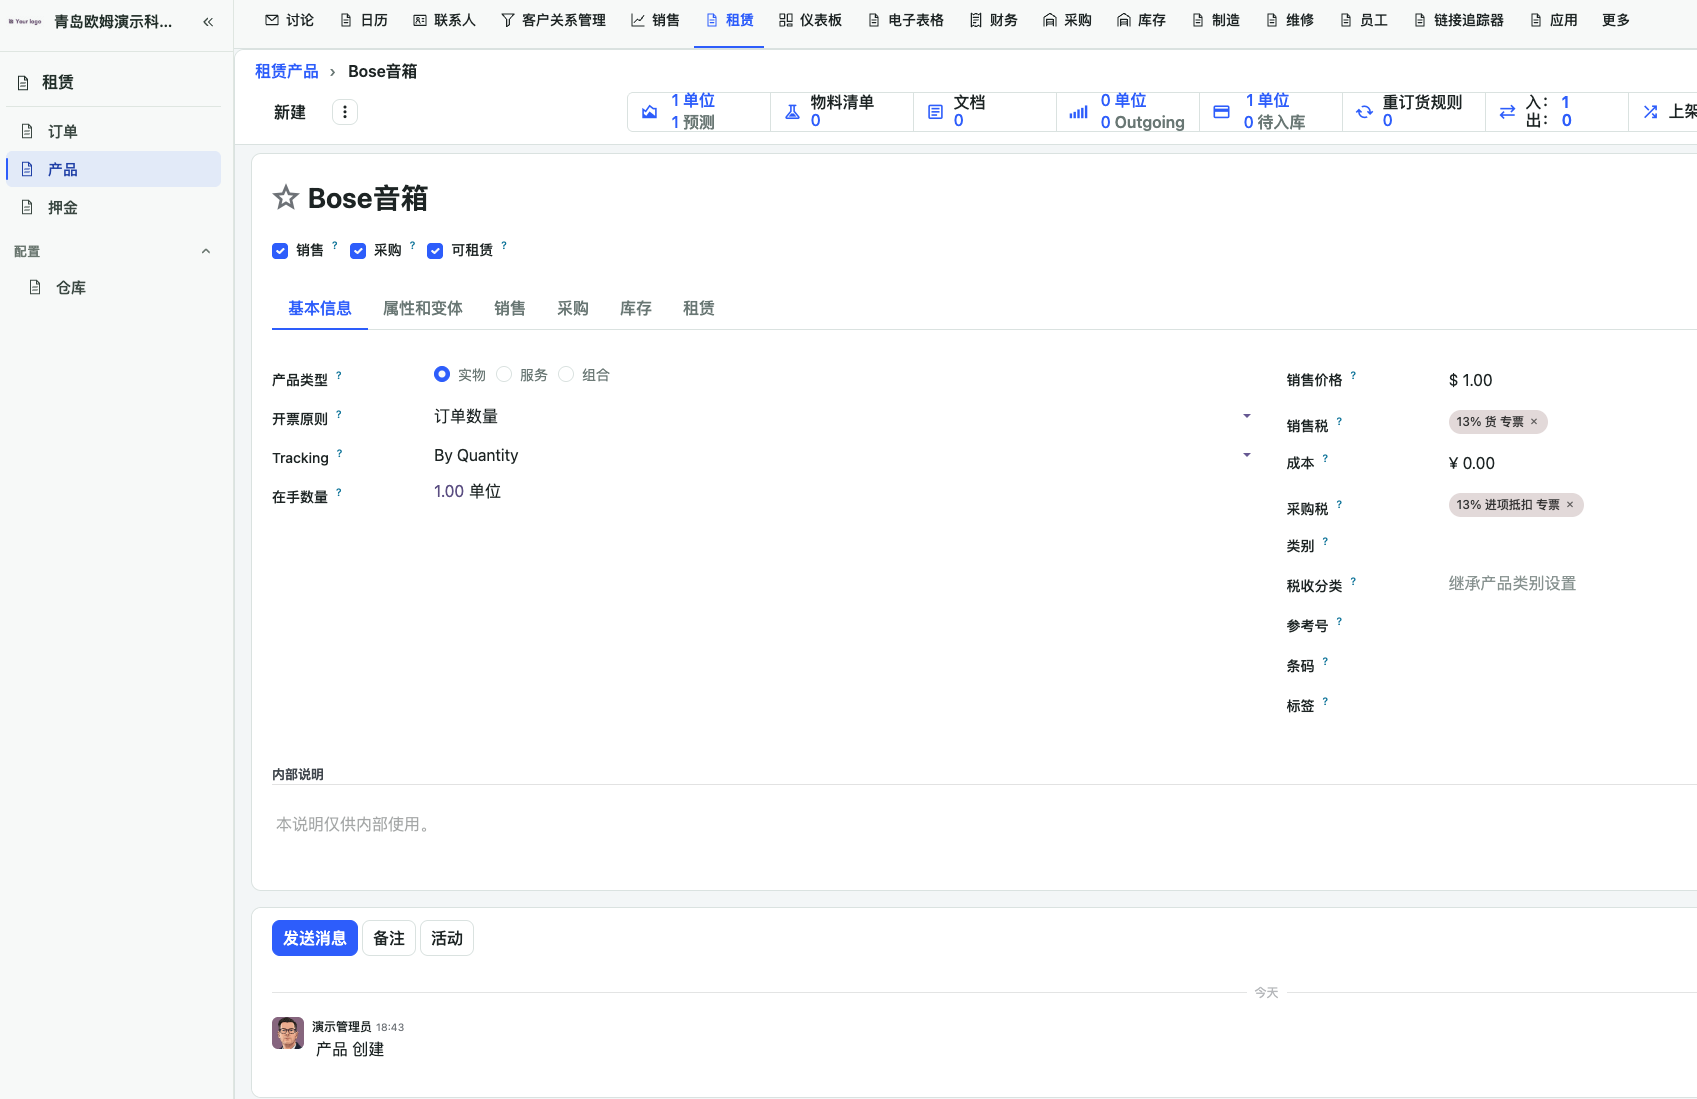Viewport: 1697px width, 1099px height.
Task: Open the 入/出 transfer arrows stat button
Action: click(1557, 112)
